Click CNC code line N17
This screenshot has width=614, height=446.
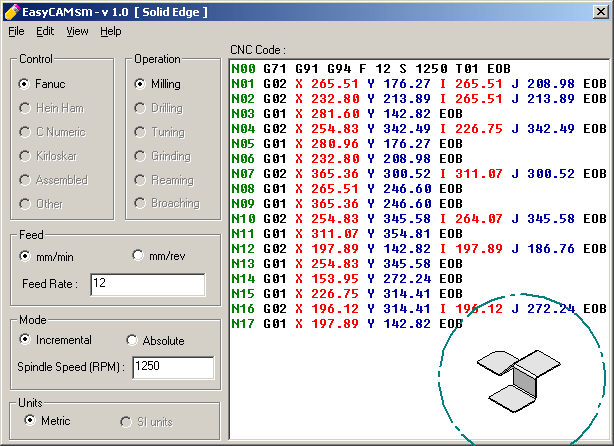coord(347,324)
